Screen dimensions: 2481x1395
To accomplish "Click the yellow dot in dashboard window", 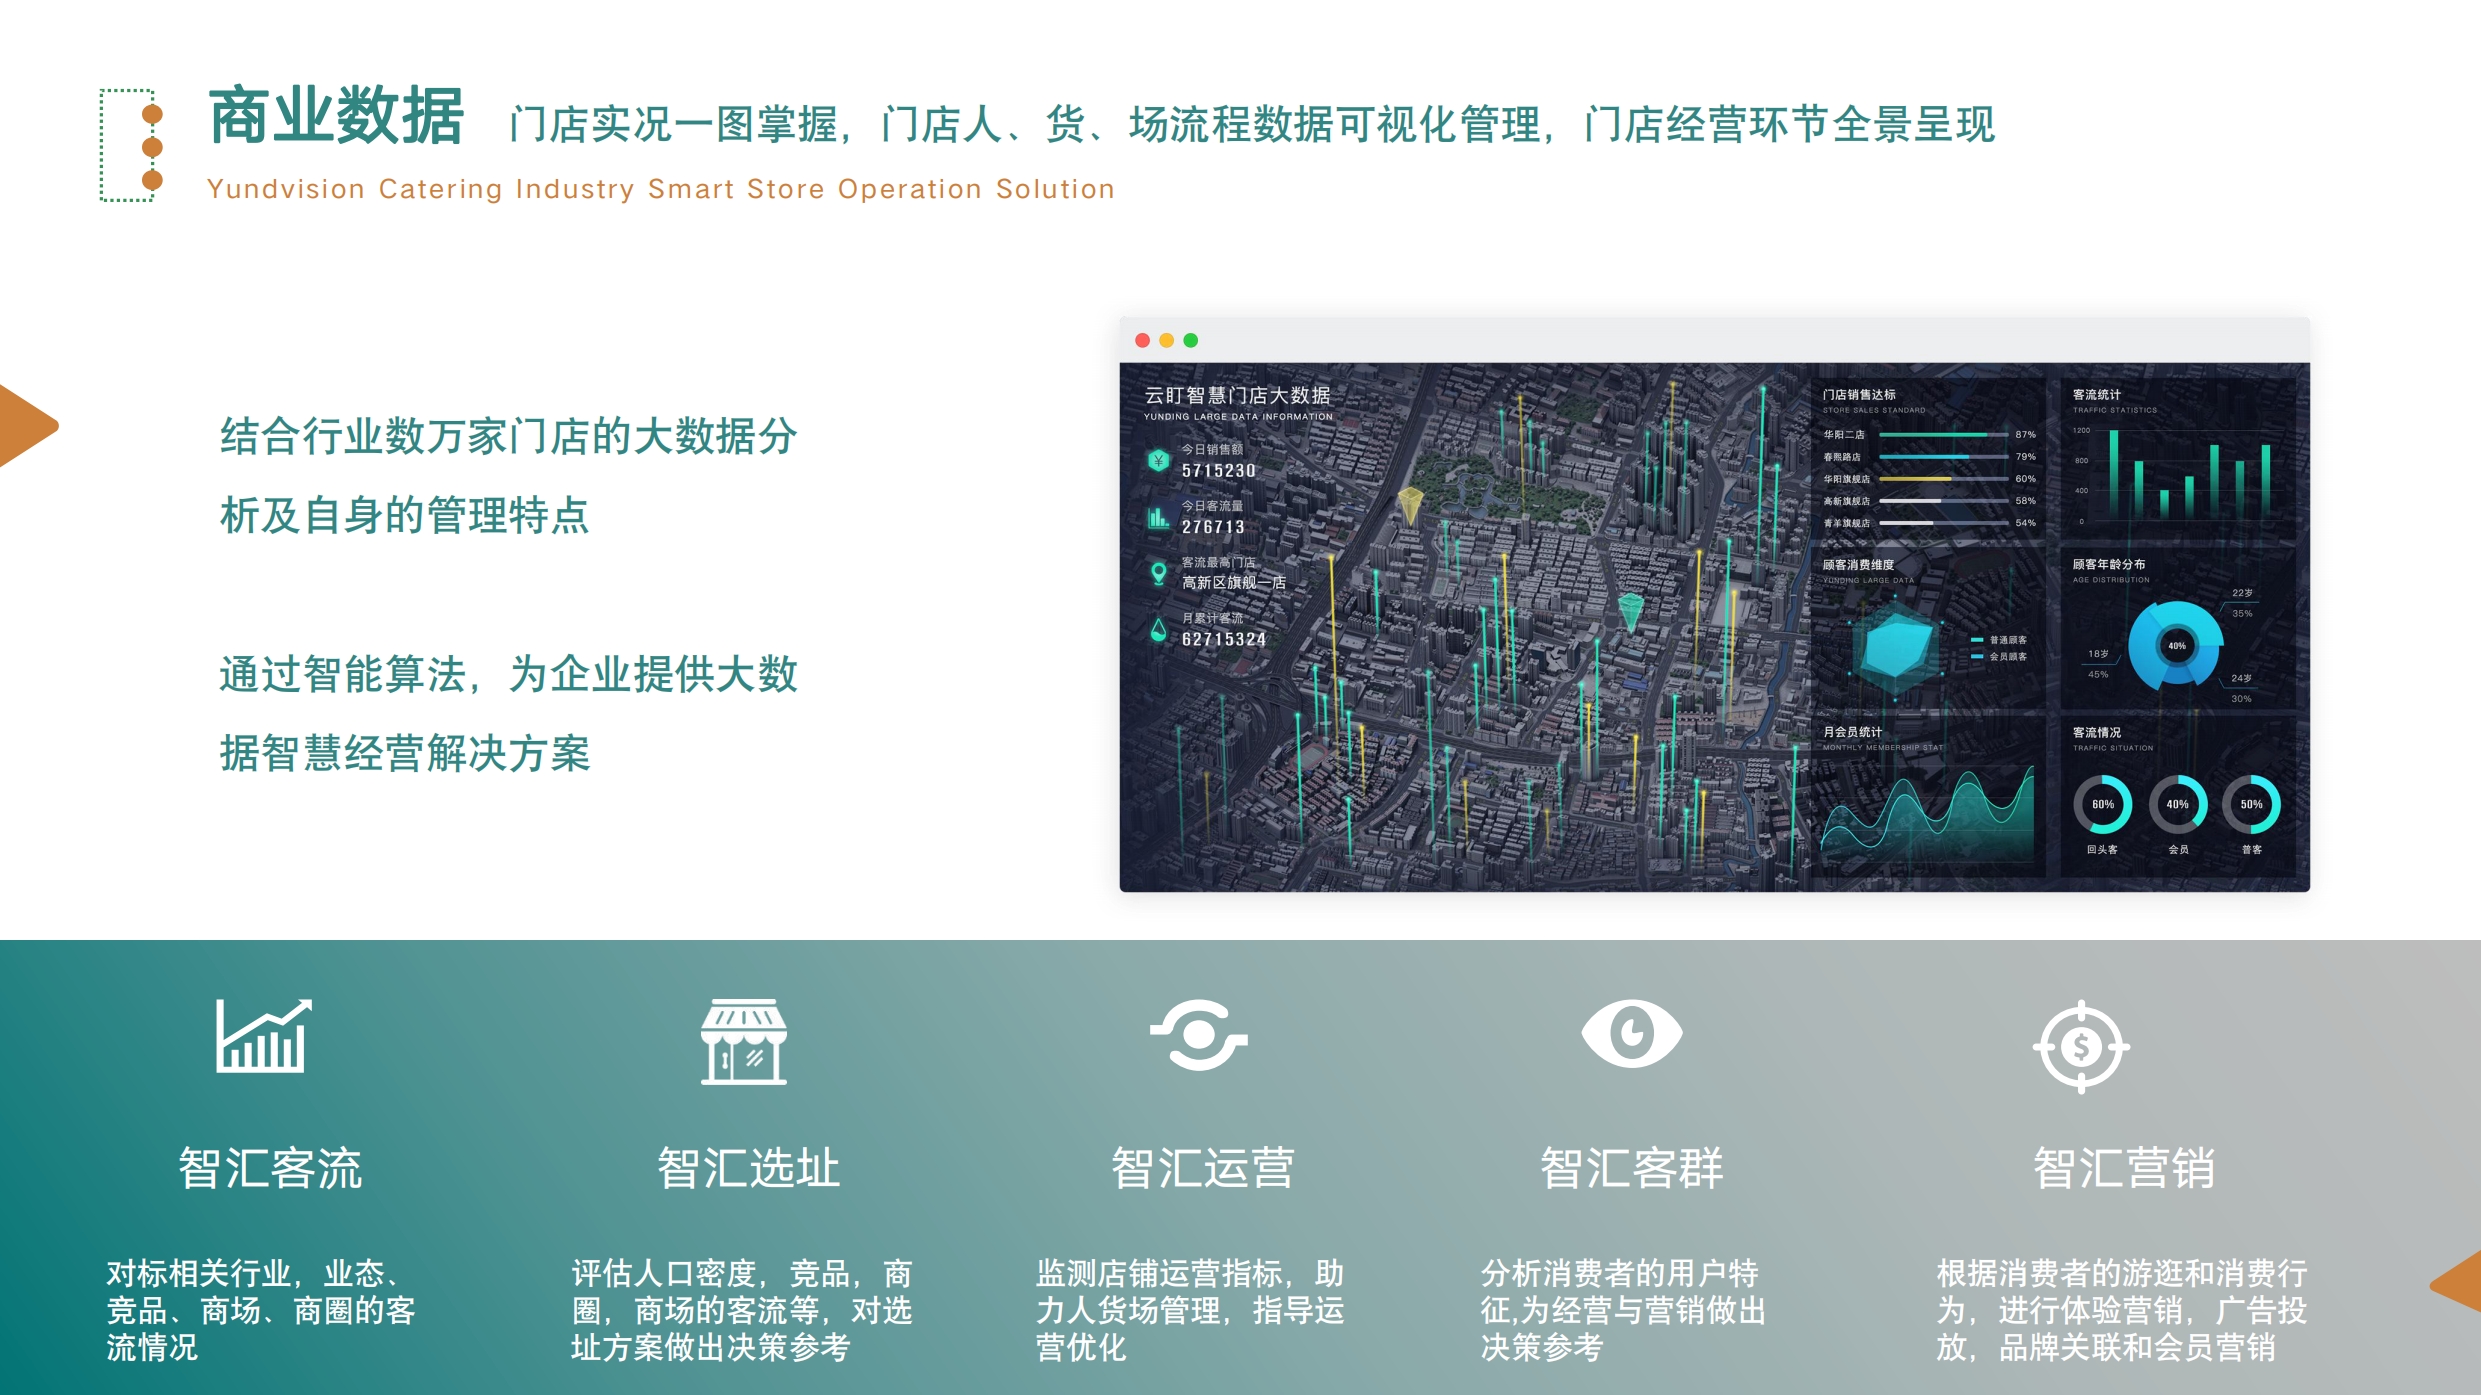I will (x=1166, y=340).
